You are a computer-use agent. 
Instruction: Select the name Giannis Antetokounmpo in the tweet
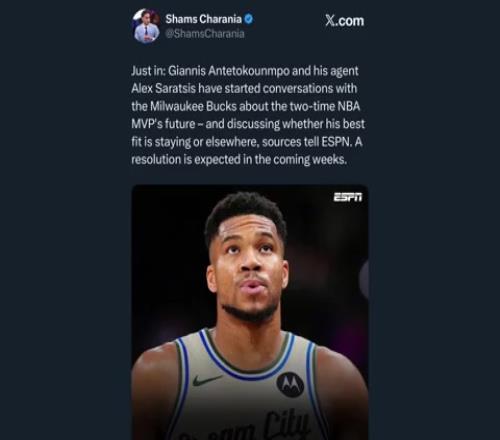point(229,71)
